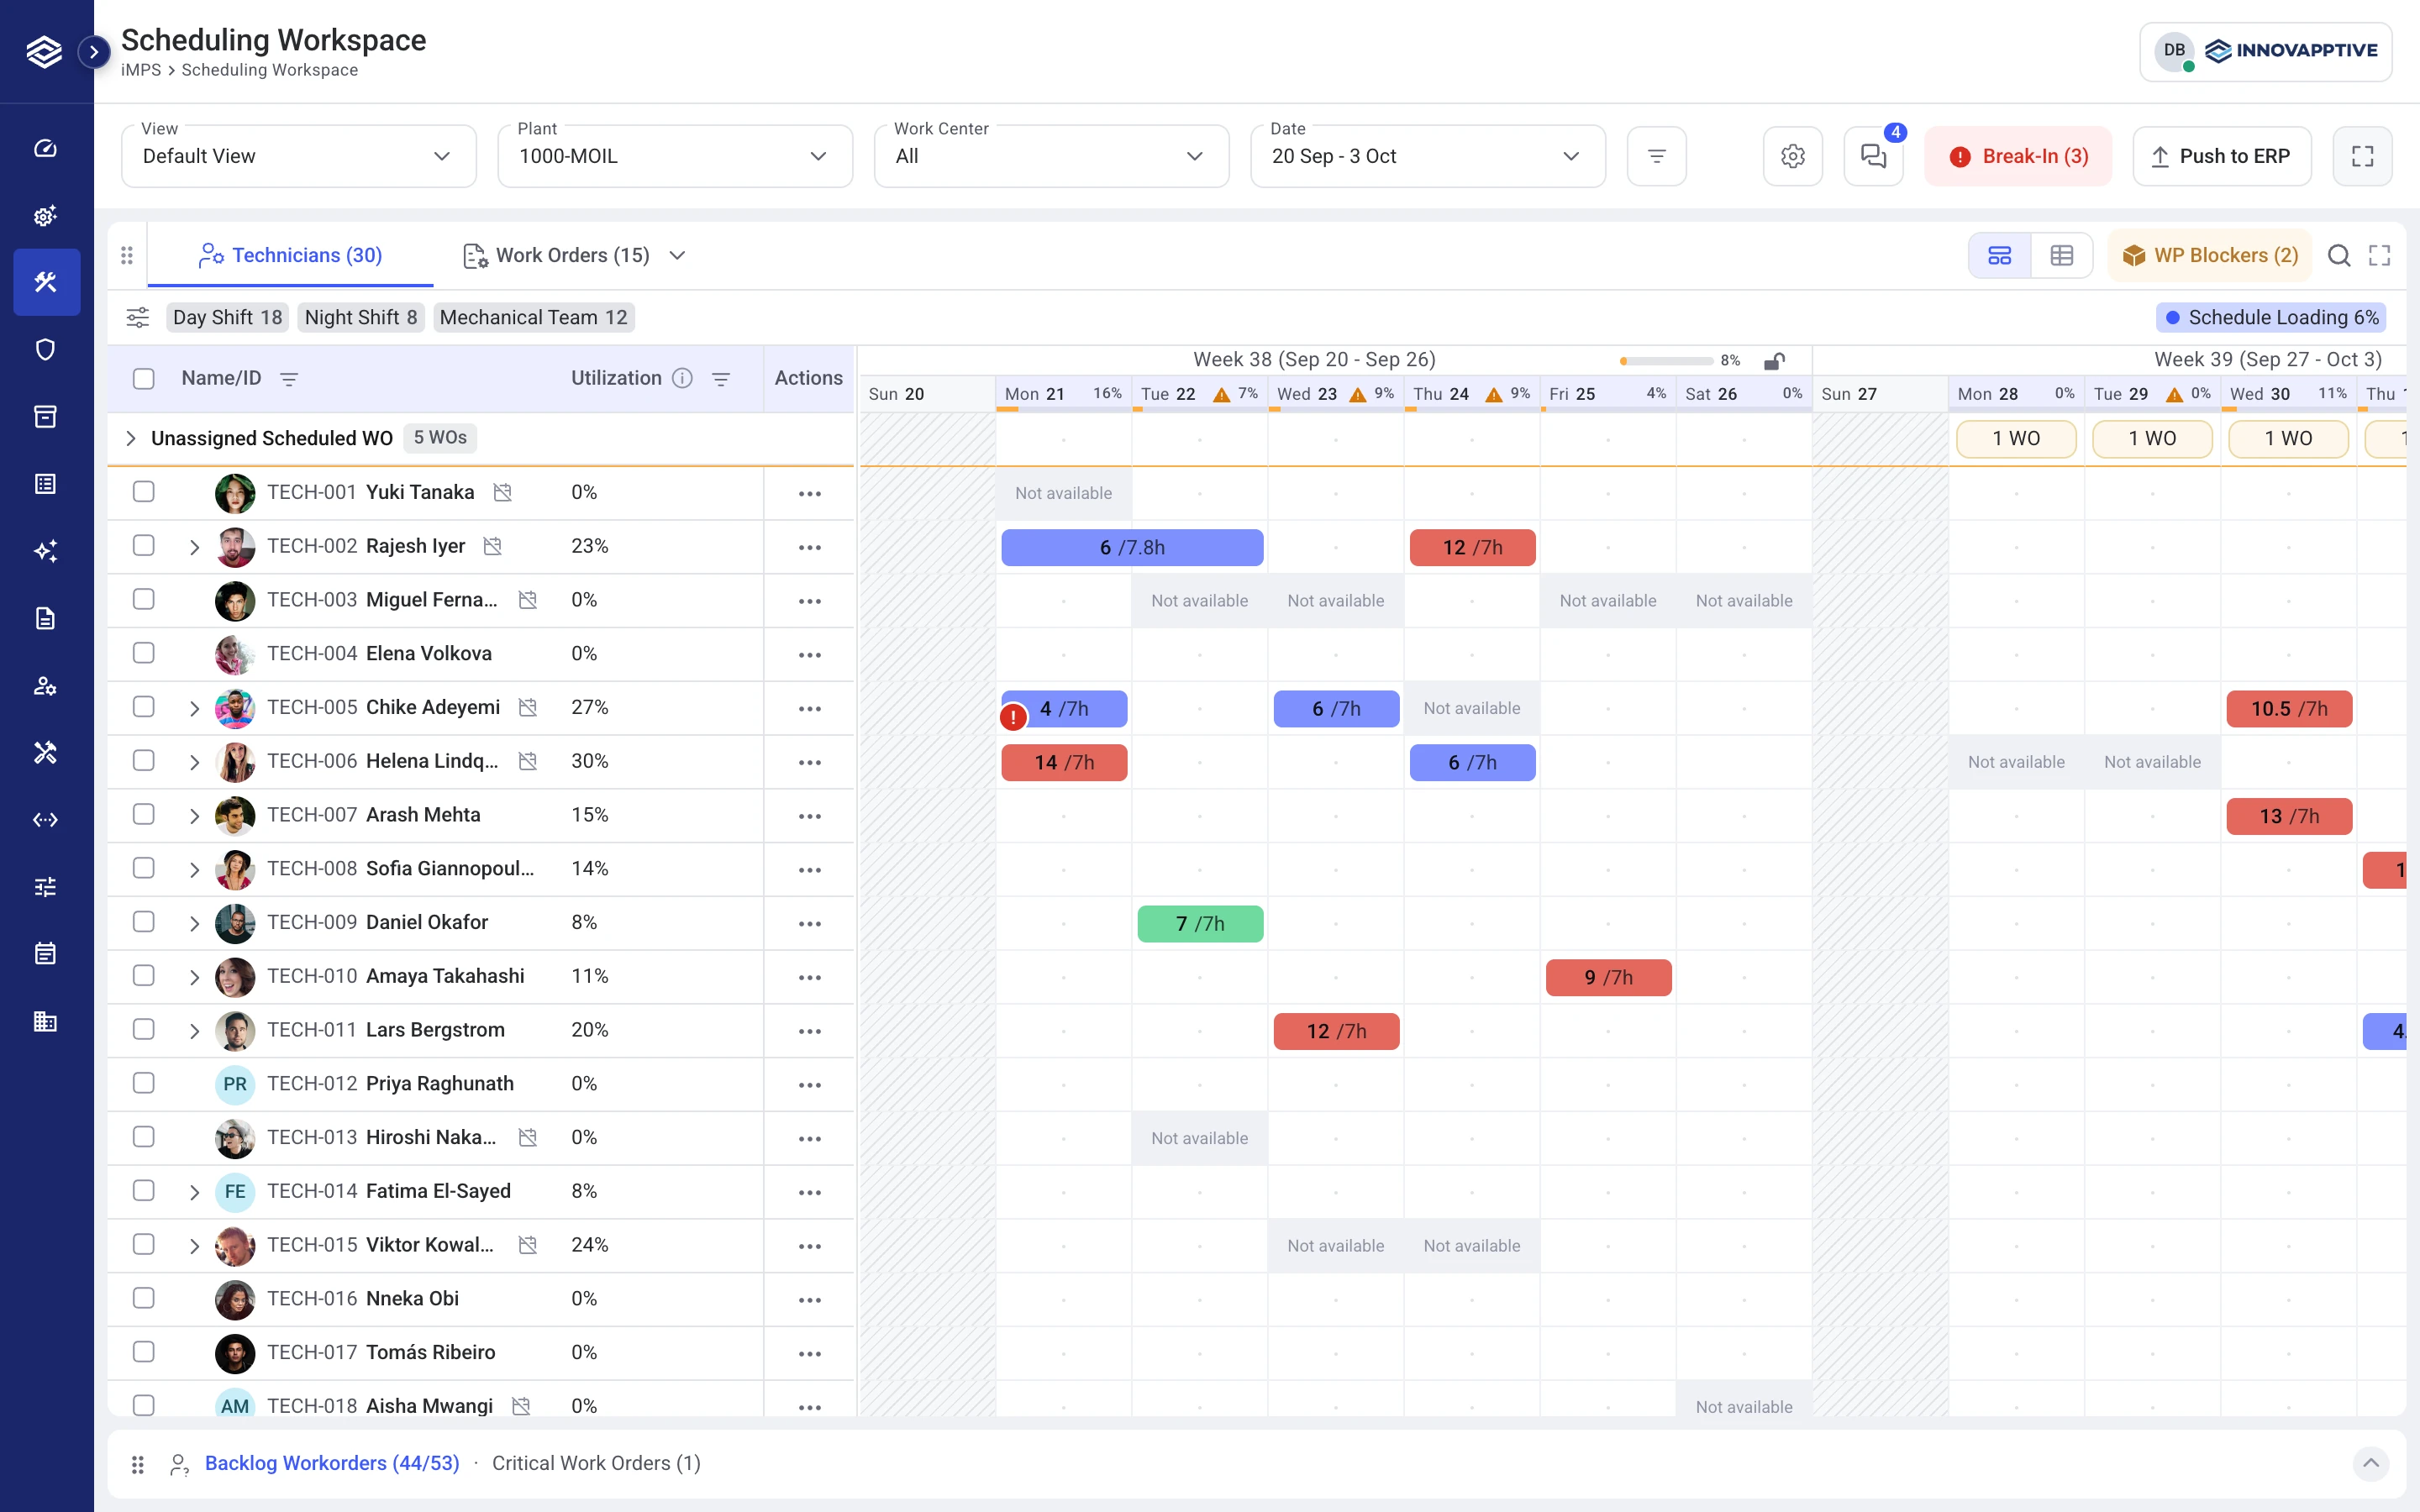Select Rajesh Iyer 6/7.8h blue block
The width and height of the screenshot is (2420, 1512).
pos(1132,547)
